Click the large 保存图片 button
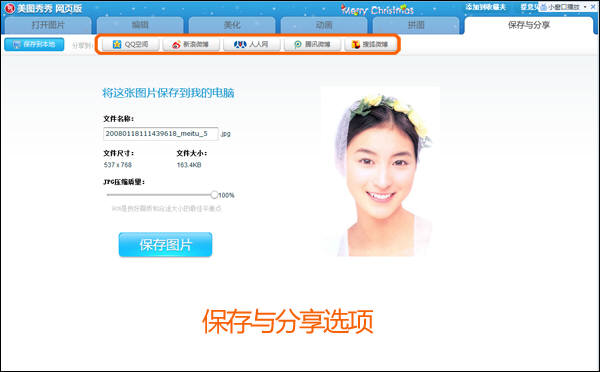The height and width of the screenshot is (372, 600). point(165,245)
